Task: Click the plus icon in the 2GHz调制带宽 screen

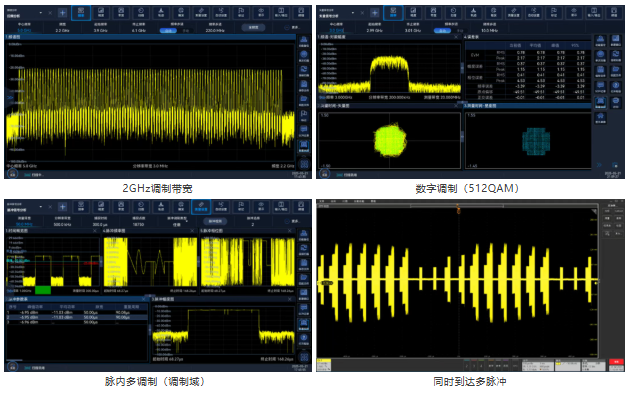Action: tap(62, 13)
